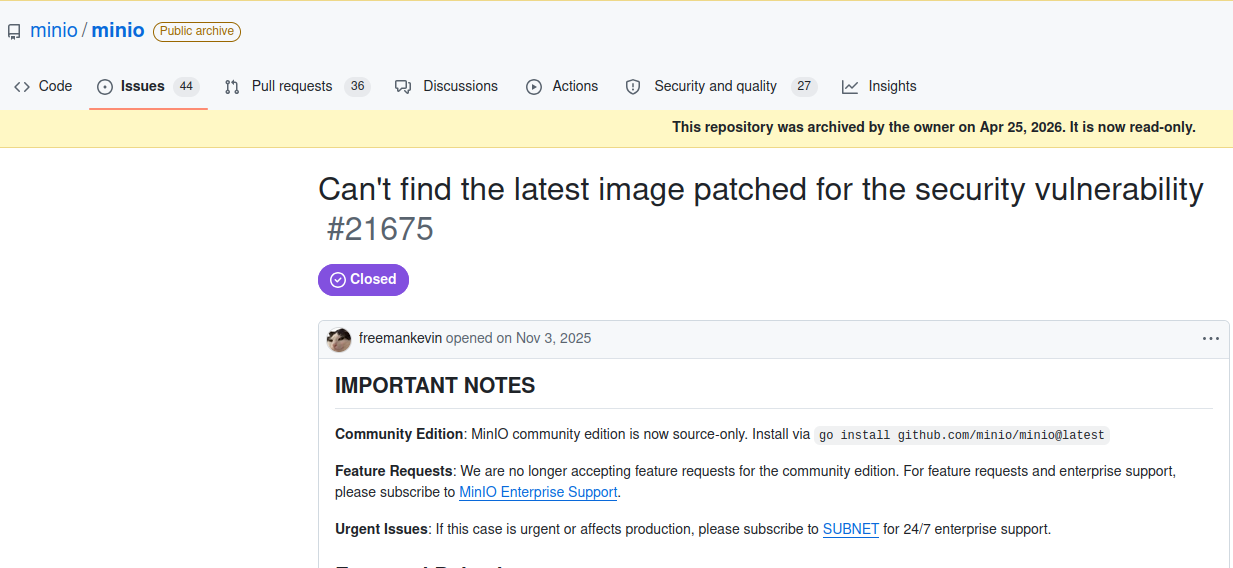Open the minio owner link

[x=54, y=31]
